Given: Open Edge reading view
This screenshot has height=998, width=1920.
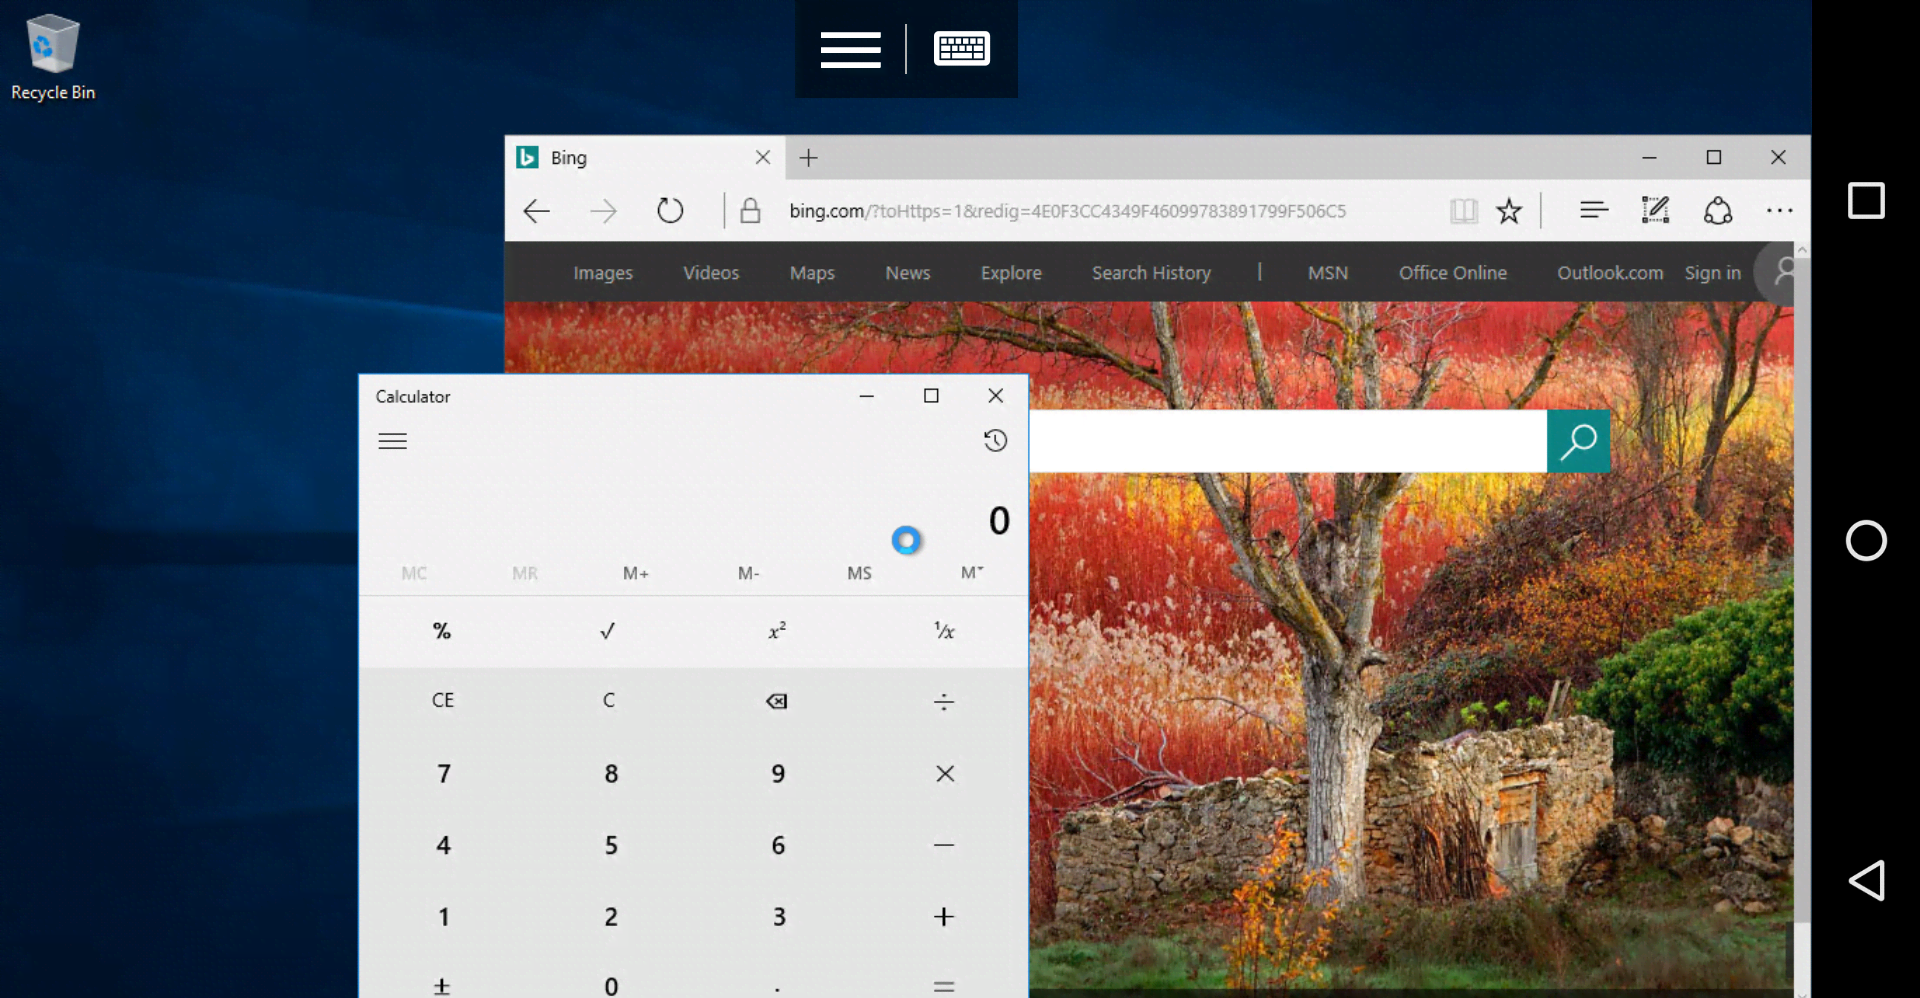Looking at the screenshot, I should (x=1463, y=211).
